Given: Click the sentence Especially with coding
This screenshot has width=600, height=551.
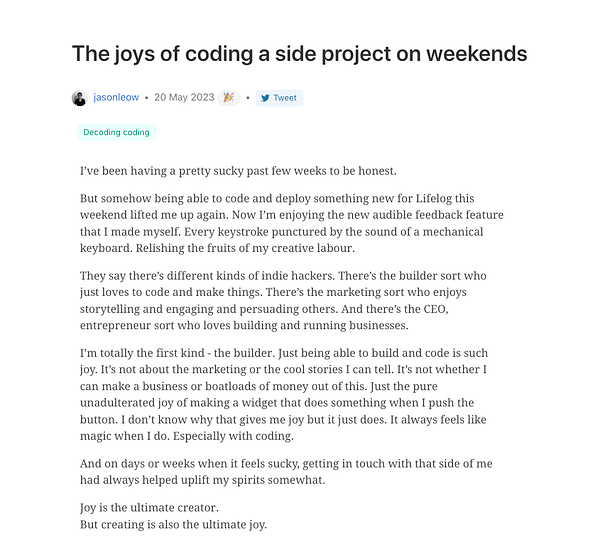Looking at the screenshot, I should click(x=233, y=436).
